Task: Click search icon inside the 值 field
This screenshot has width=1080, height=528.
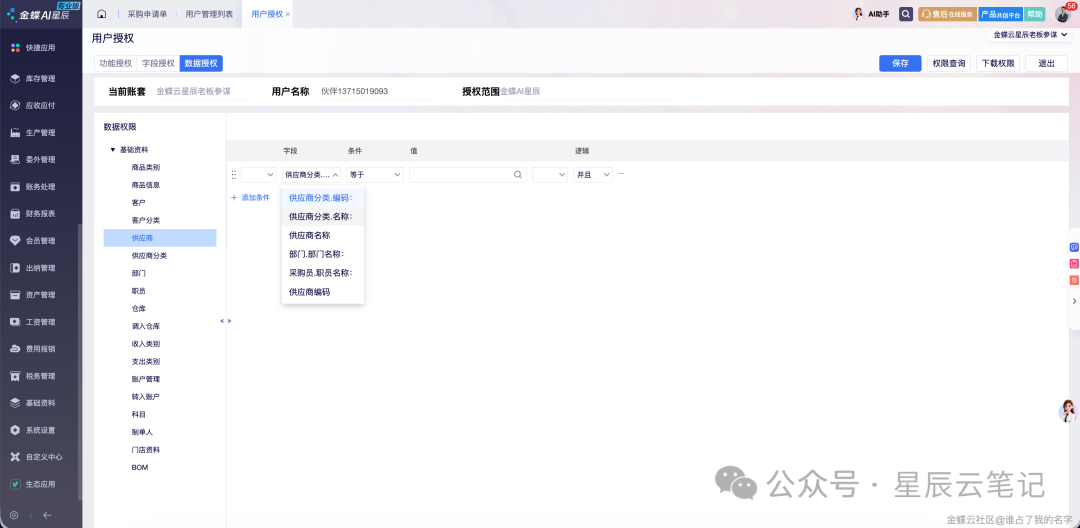Action: pos(518,175)
